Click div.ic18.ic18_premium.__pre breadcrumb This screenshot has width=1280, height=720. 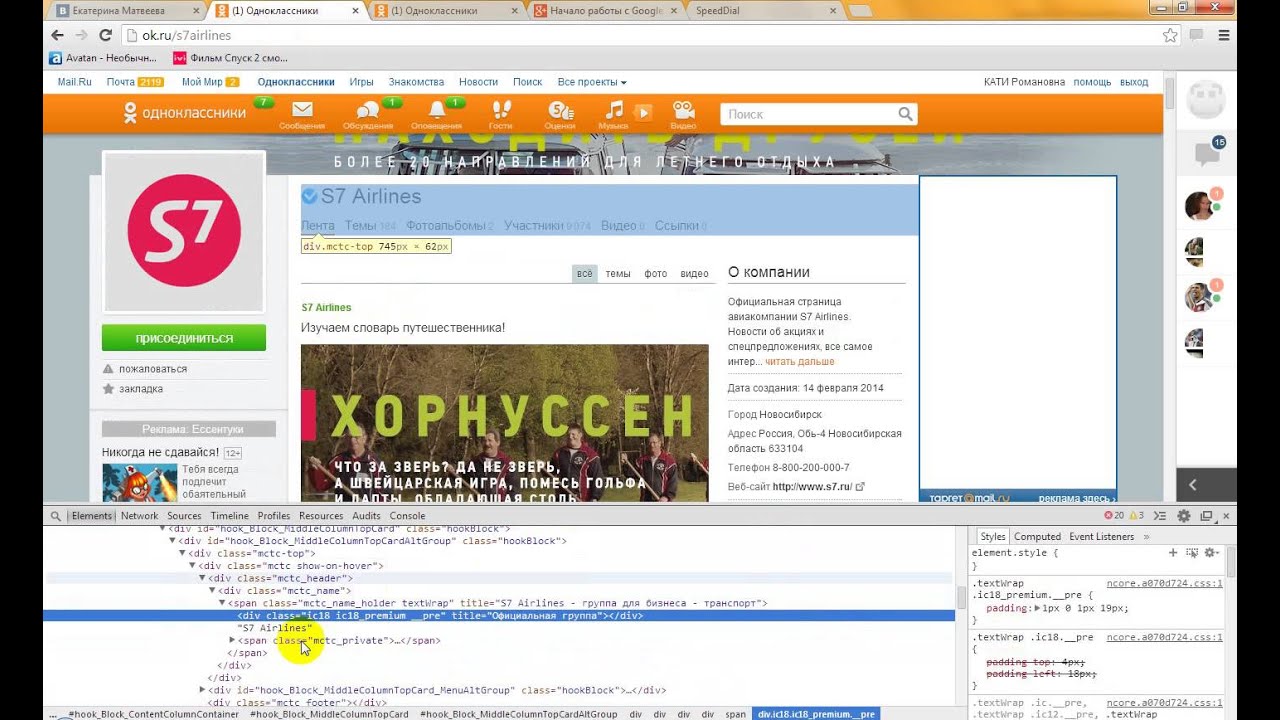[x=816, y=714]
